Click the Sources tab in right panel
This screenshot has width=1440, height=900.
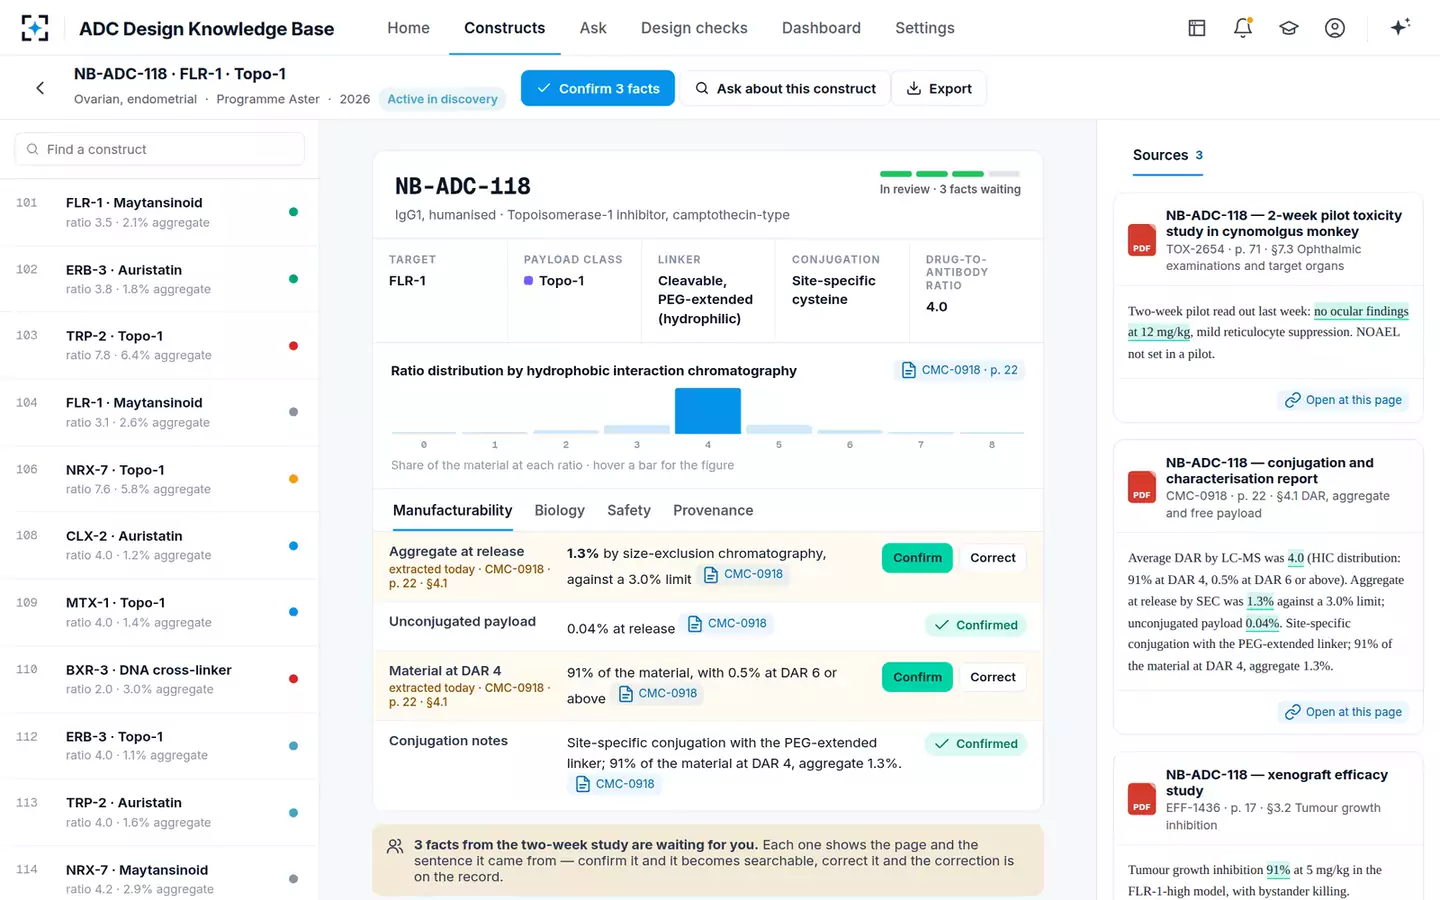point(1167,155)
